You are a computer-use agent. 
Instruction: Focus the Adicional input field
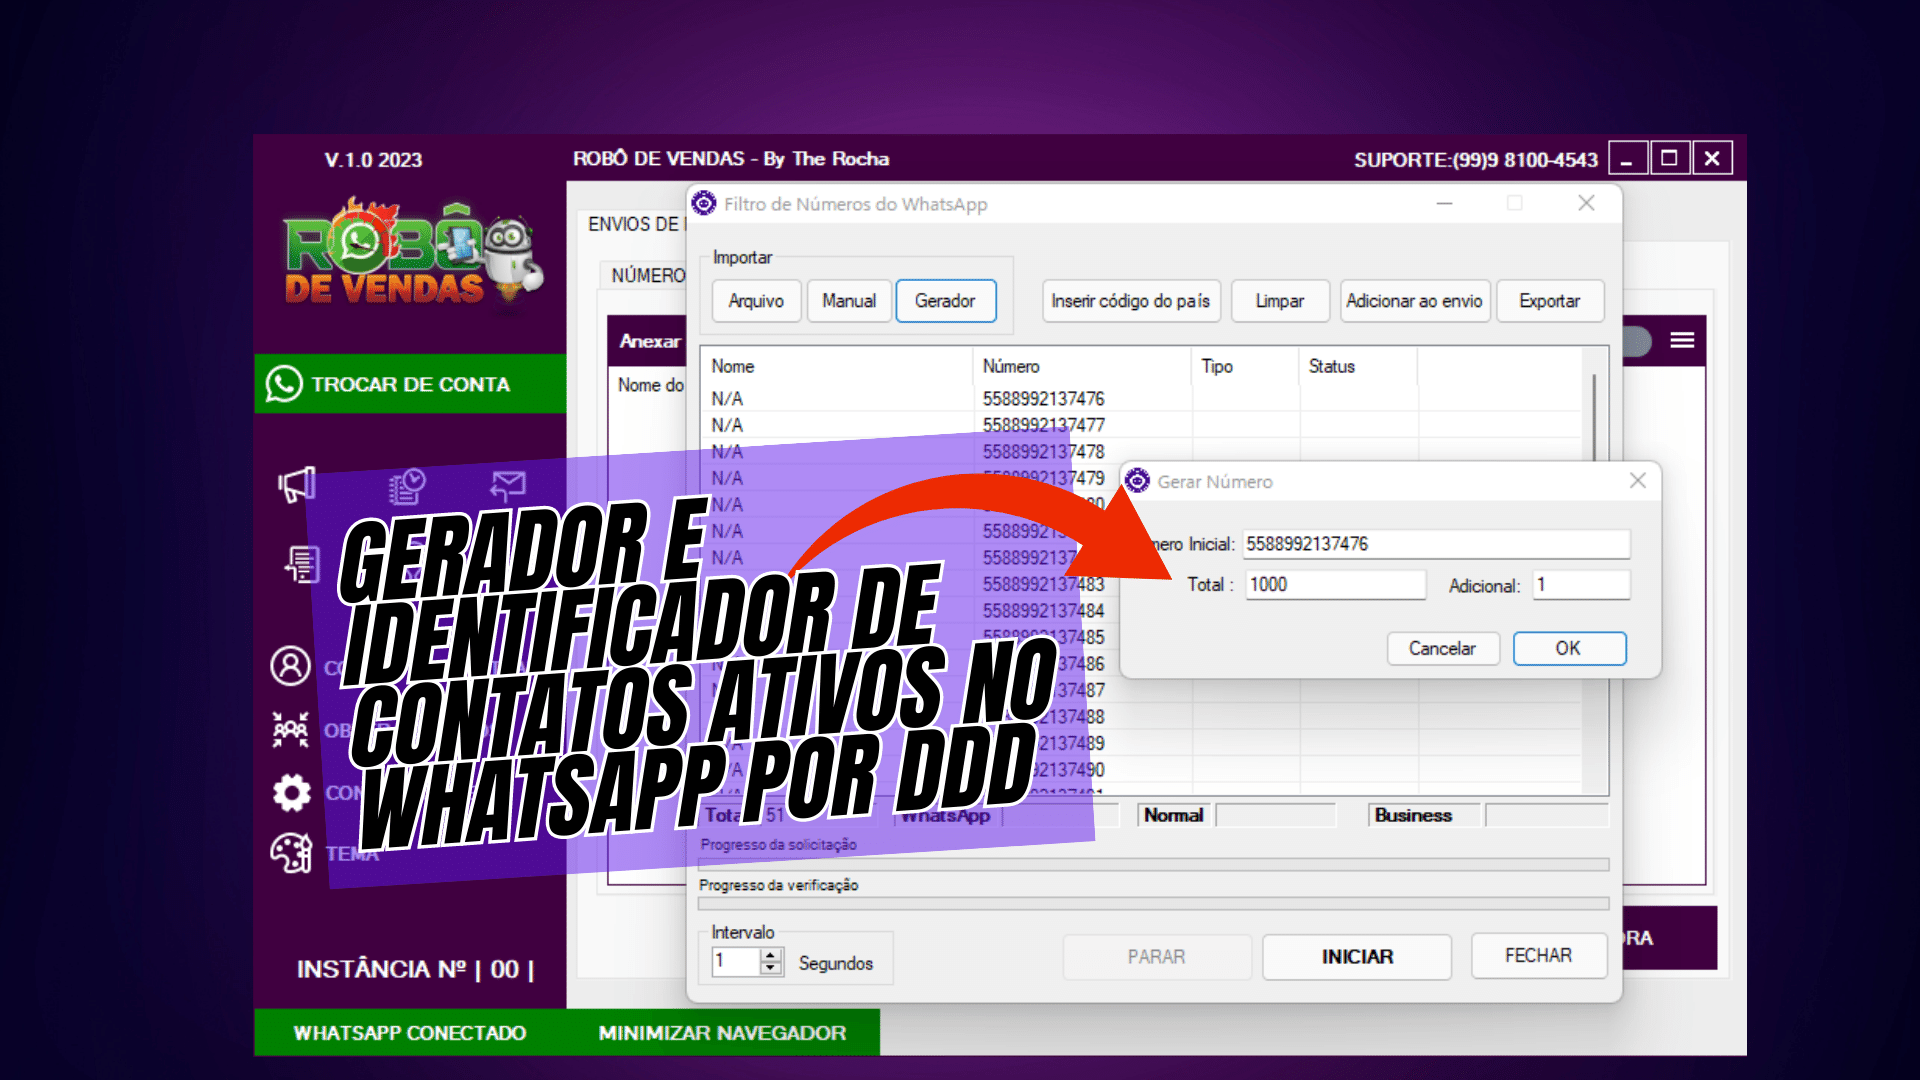coord(1581,585)
